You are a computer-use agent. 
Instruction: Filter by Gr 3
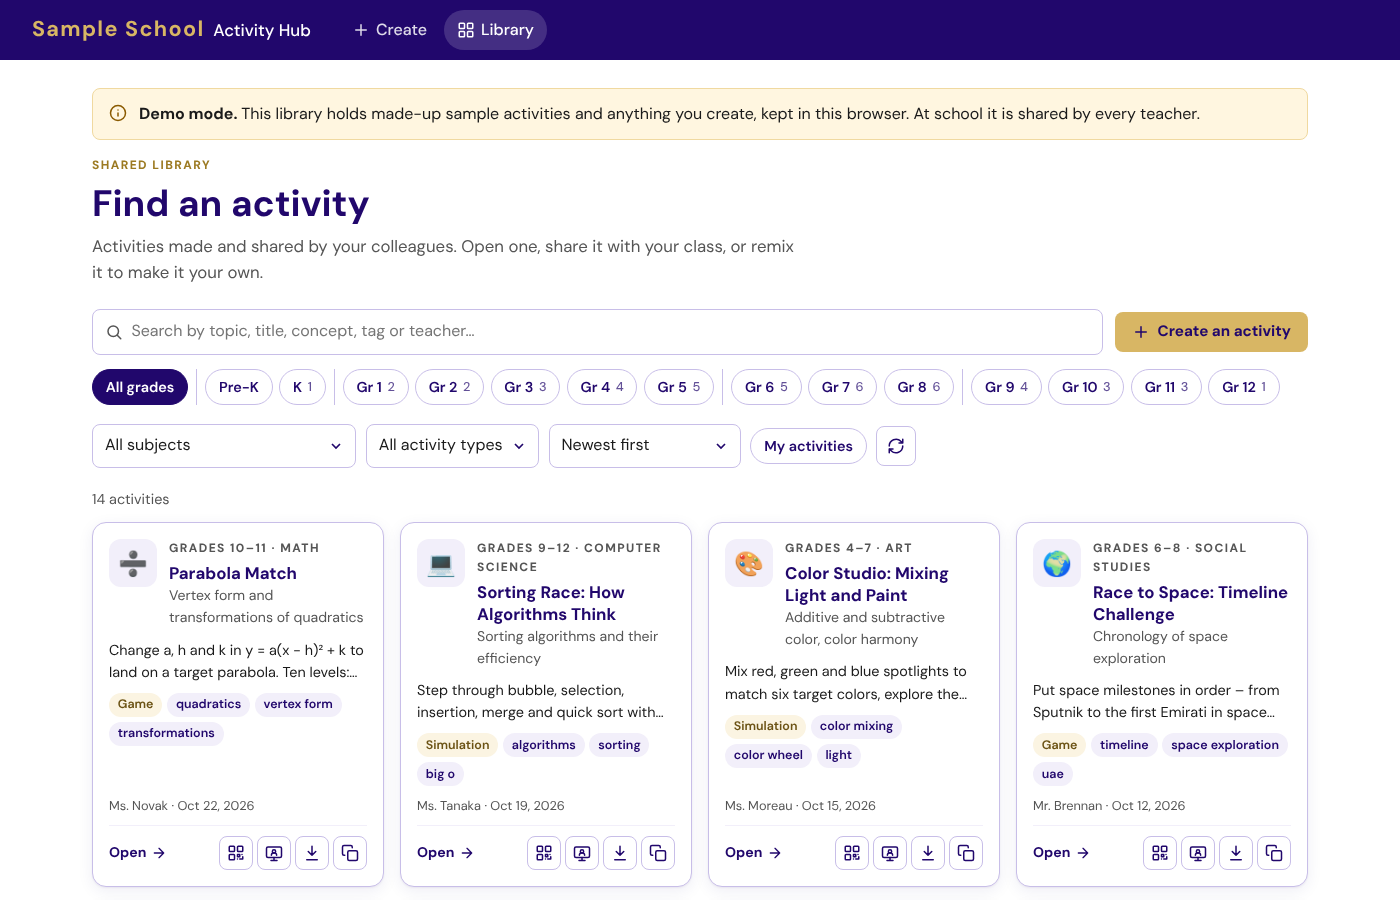[525, 387]
